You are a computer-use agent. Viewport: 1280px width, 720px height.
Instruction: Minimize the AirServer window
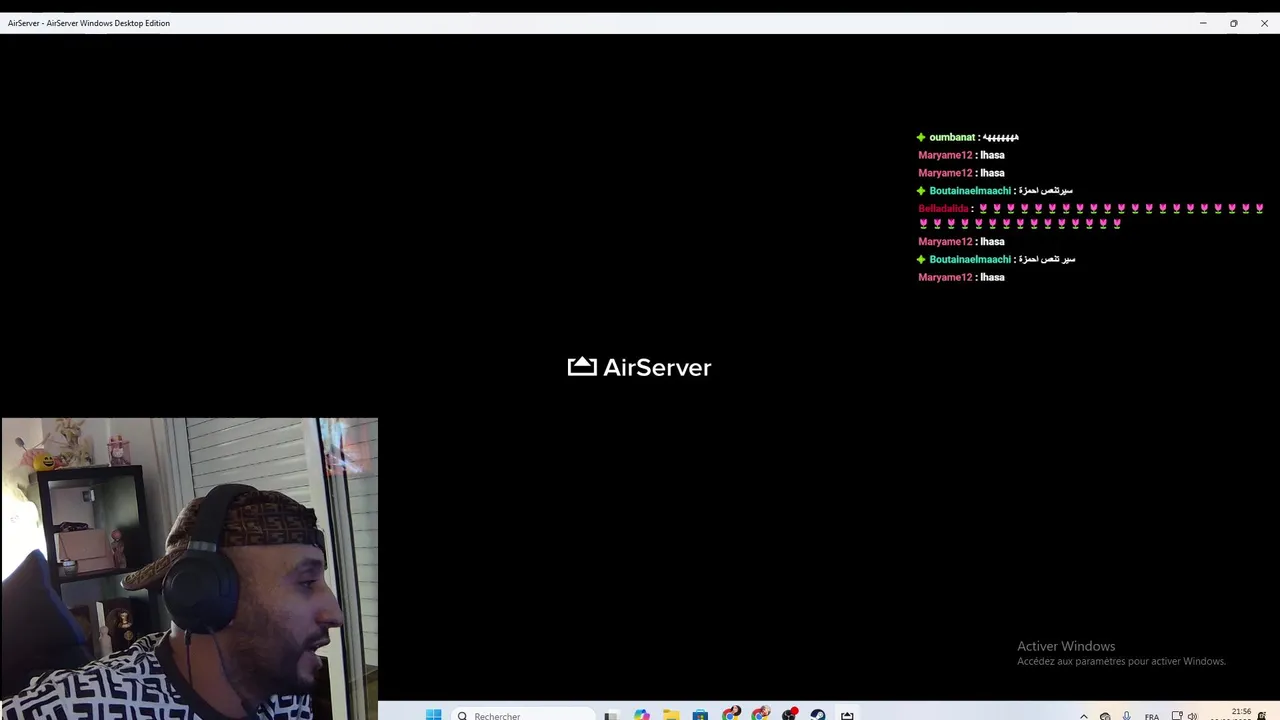pyautogui.click(x=1203, y=23)
